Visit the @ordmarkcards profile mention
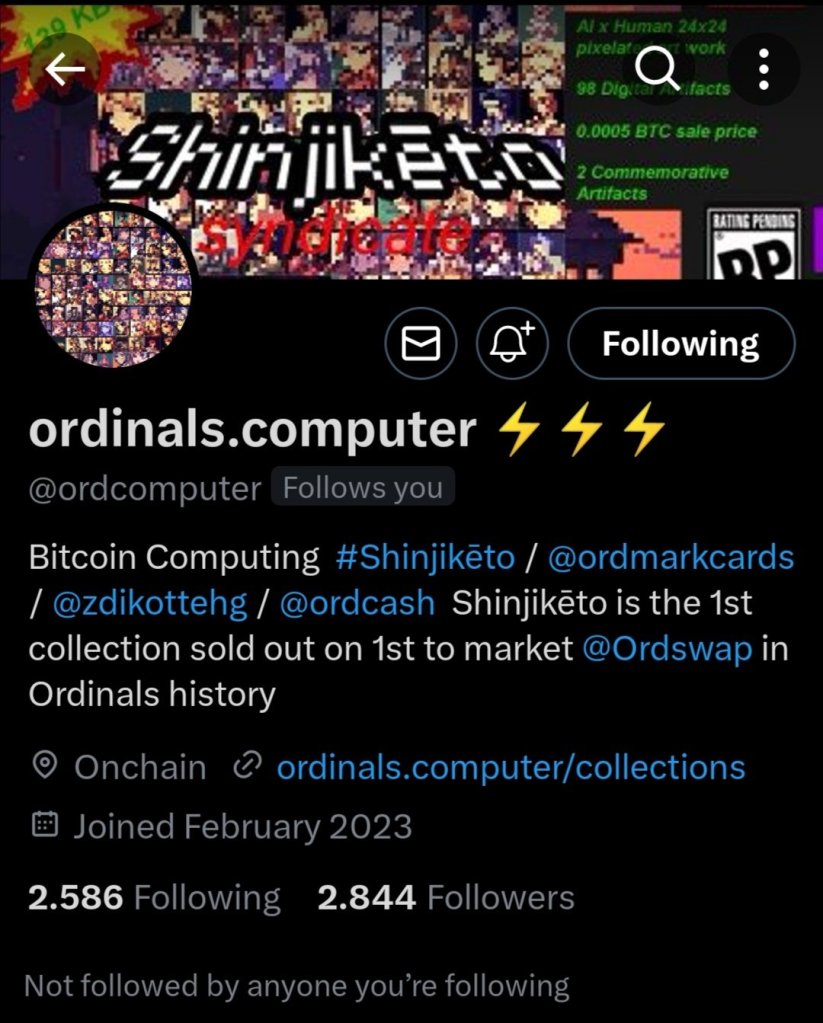Screen dimensions: 823x1023 tap(671, 558)
